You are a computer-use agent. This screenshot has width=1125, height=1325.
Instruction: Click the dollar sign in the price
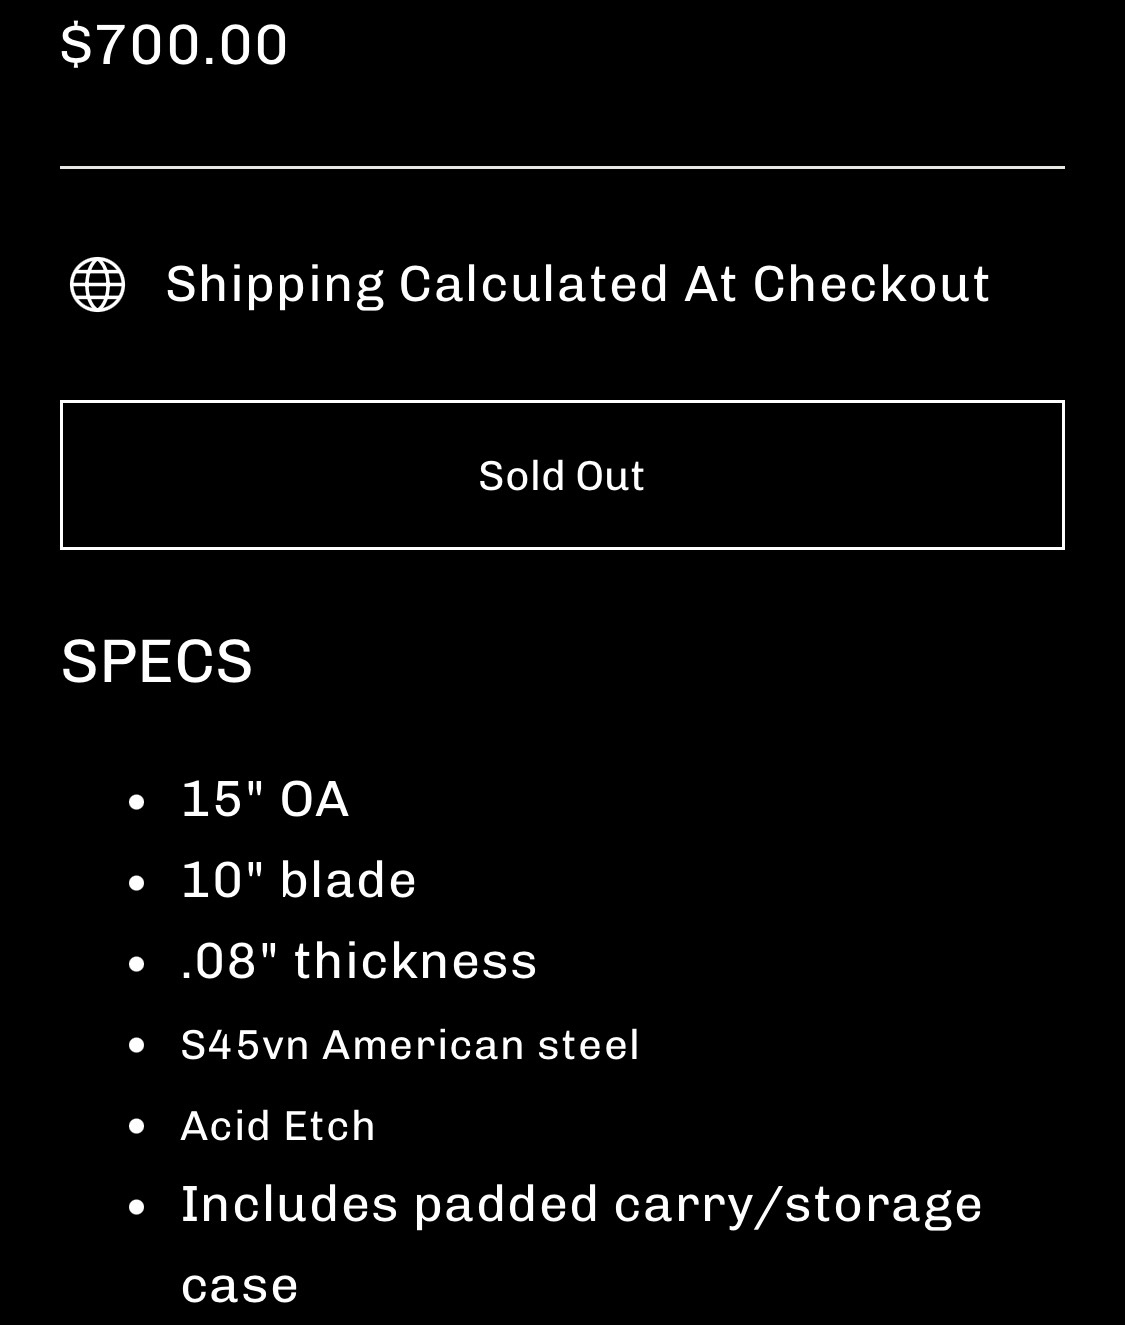[76, 45]
